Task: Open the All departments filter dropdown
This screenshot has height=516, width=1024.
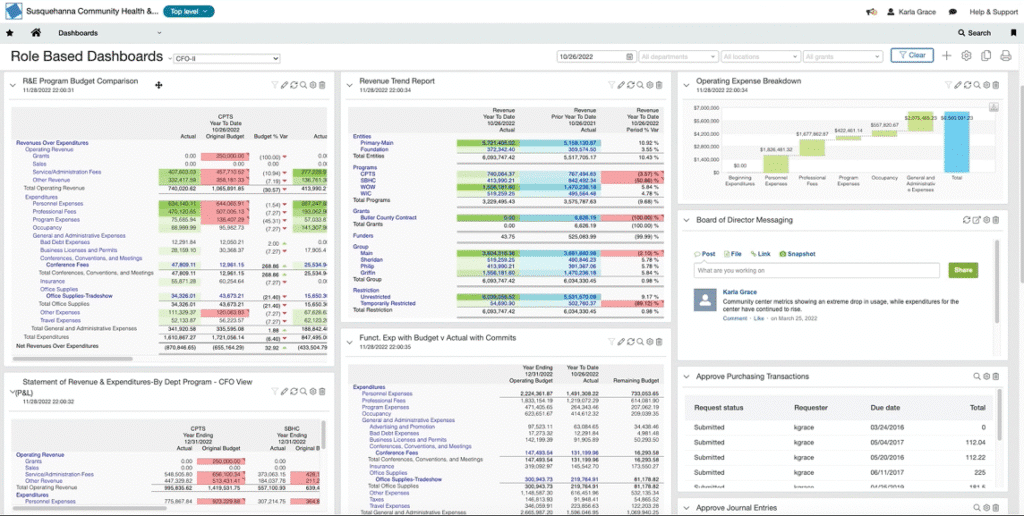Action: coord(679,57)
